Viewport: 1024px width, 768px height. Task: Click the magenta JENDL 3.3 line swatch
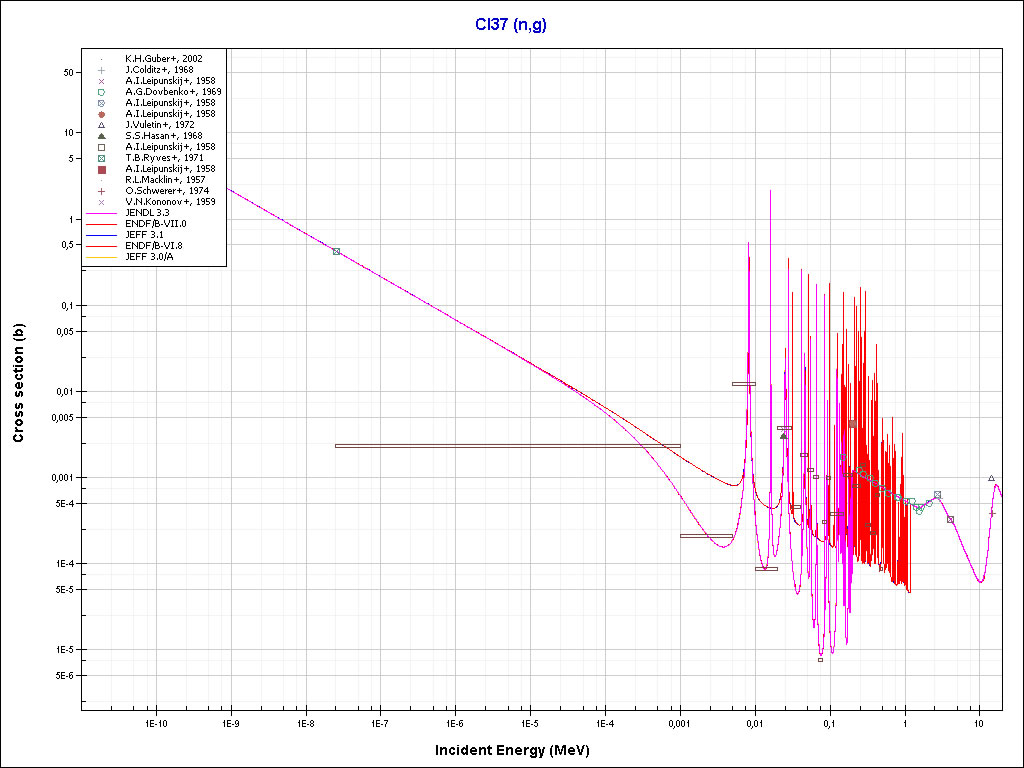pyautogui.click(x=101, y=213)
